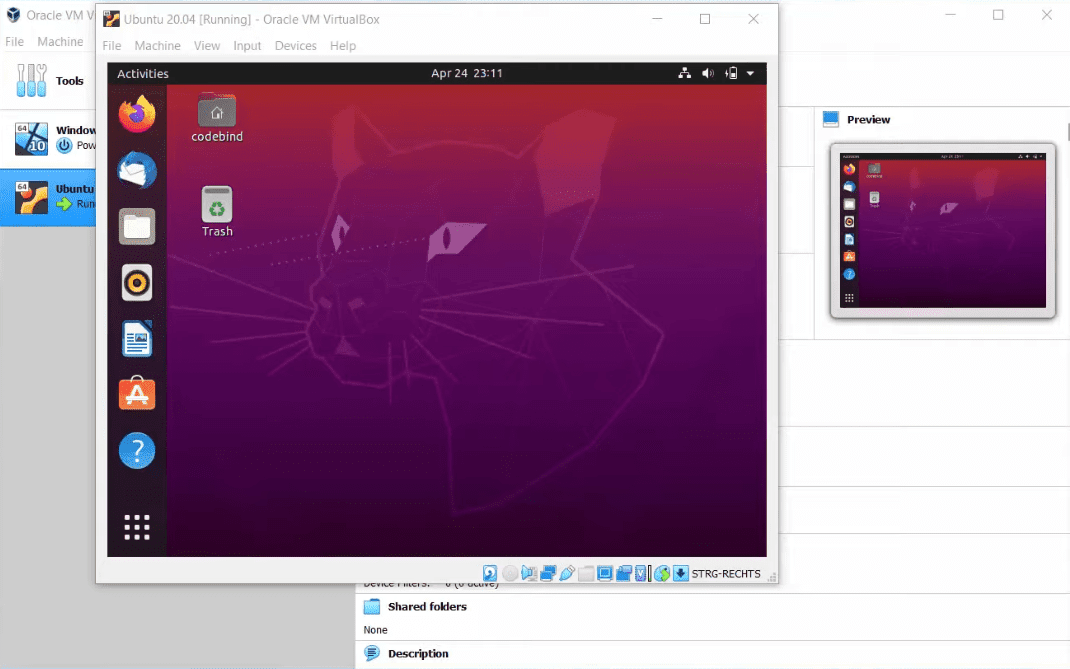Viewport: 1070px width, 669px height.
Task: Click Activities in the Ubuntu top bar
Action: 143,73
